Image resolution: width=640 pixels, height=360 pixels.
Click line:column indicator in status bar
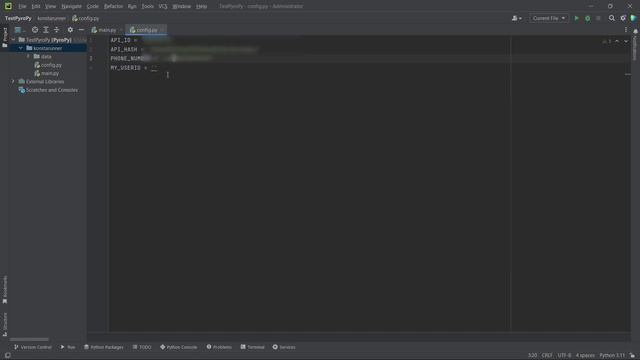pyautogui.click(x=532, y=356)
